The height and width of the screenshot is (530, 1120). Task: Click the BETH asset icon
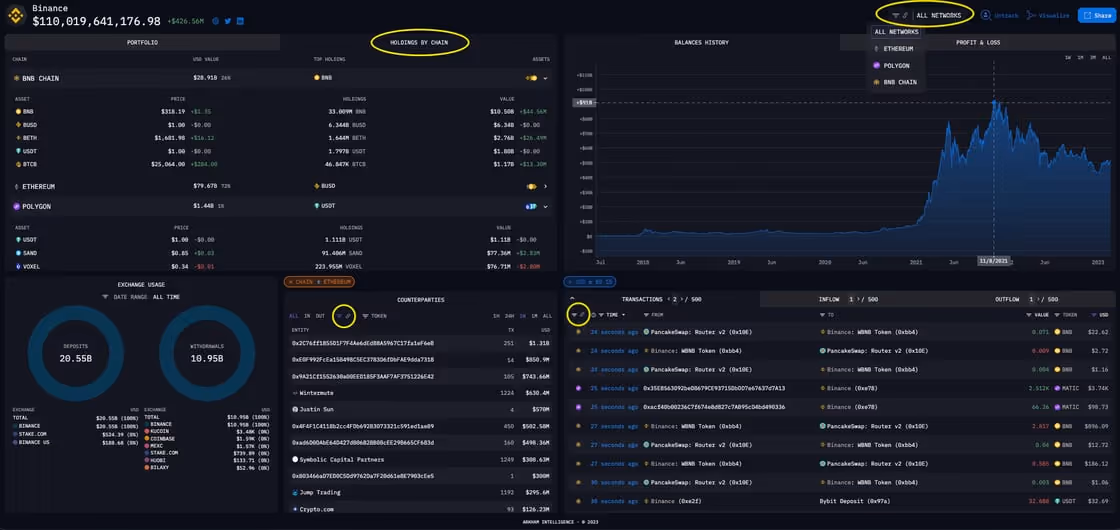tap(18, 138)
